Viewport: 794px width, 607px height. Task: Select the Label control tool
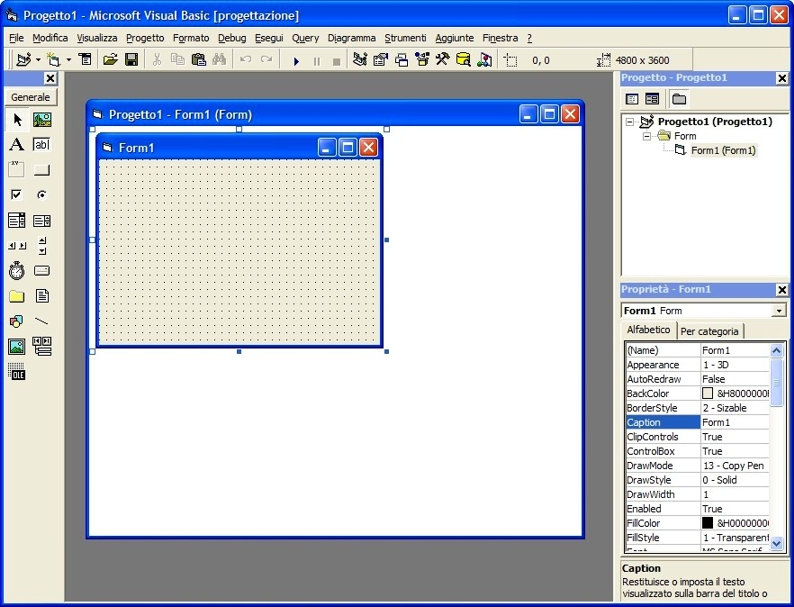click(x=17, y=145)
